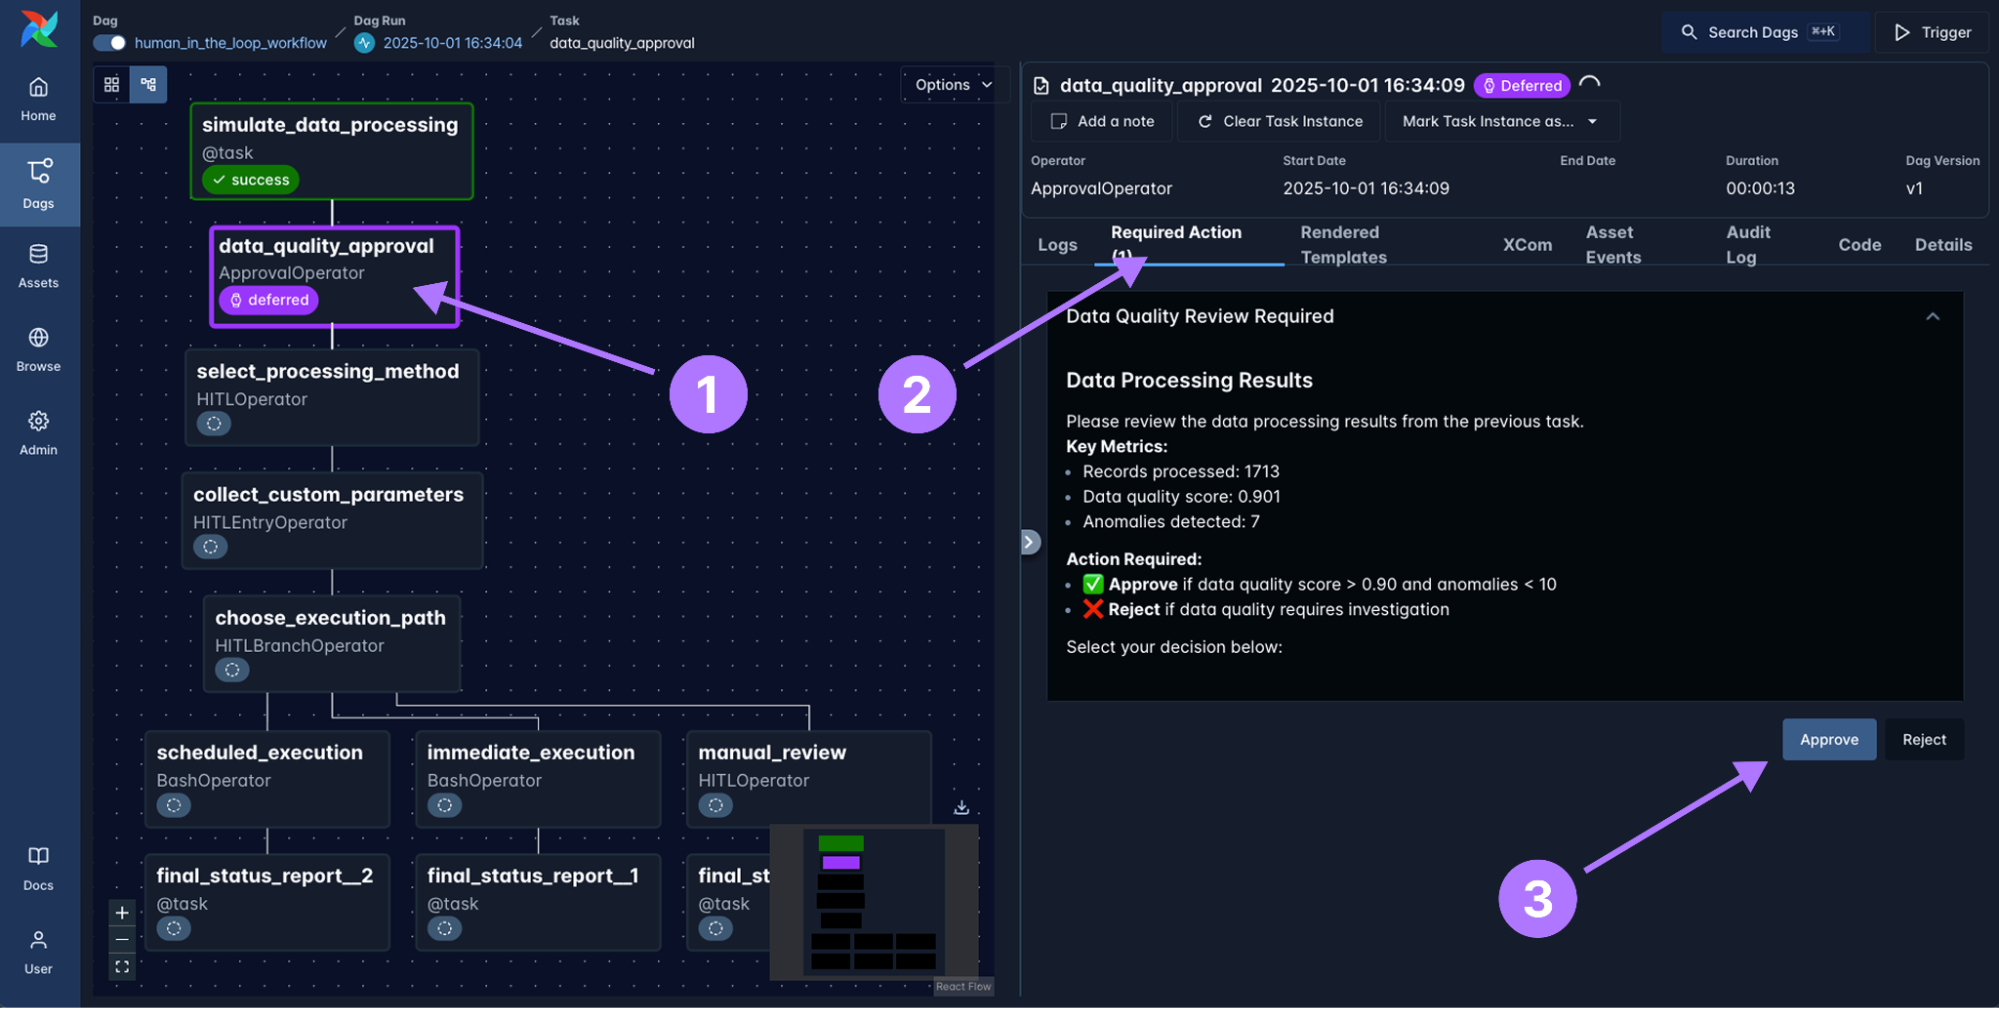Open the Home page from sidebar

(x=38, y=98)
